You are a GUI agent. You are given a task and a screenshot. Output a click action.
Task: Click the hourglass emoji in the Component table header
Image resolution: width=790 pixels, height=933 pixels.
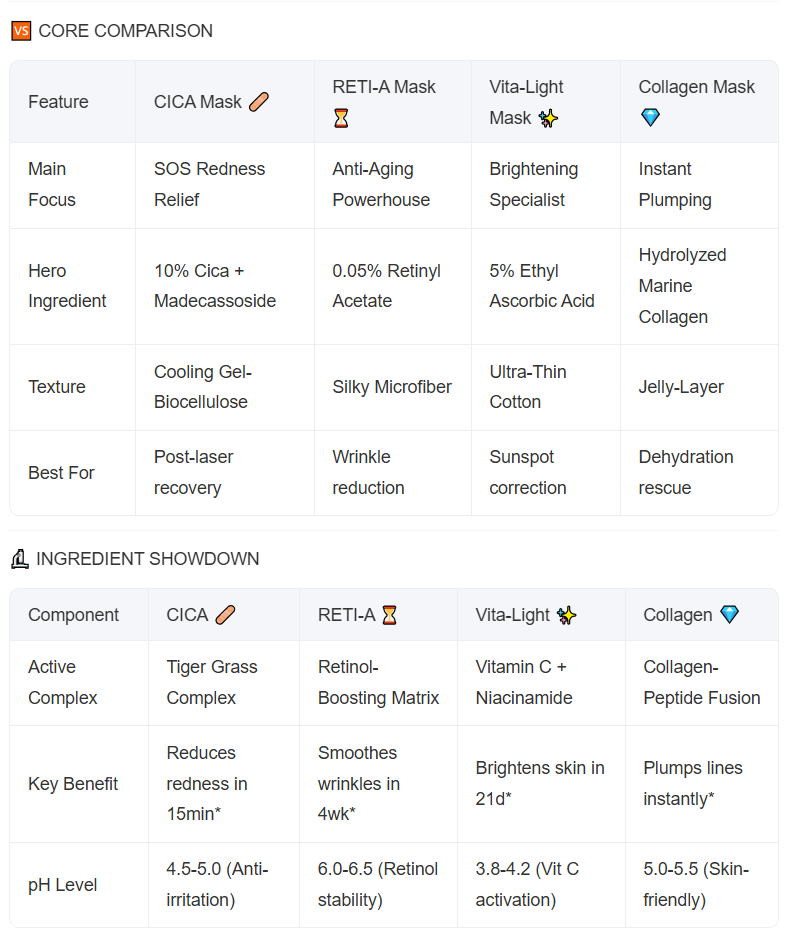pyautogui.click(x=389, y=615)
